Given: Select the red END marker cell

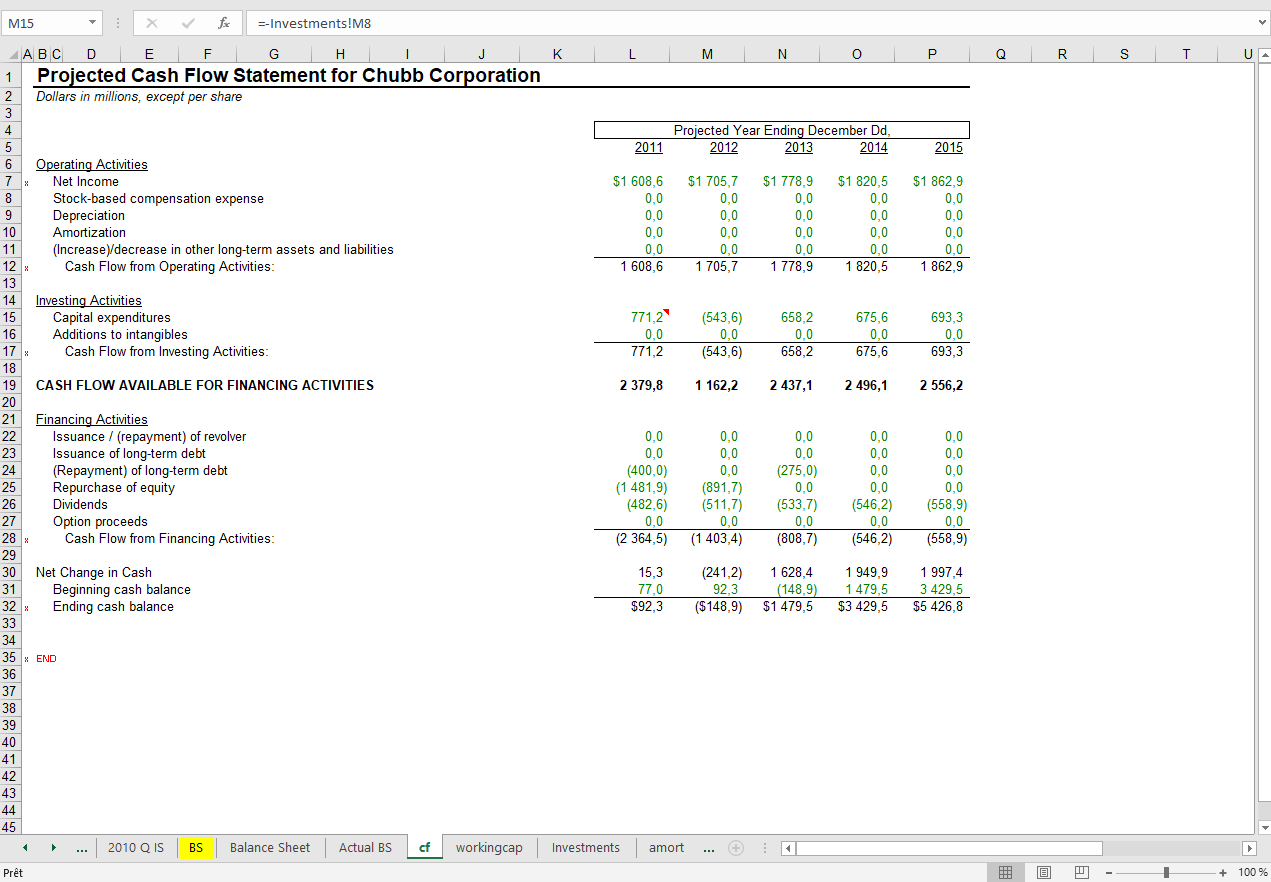Looking at the screenshot, I should click(x=46, y=658).
